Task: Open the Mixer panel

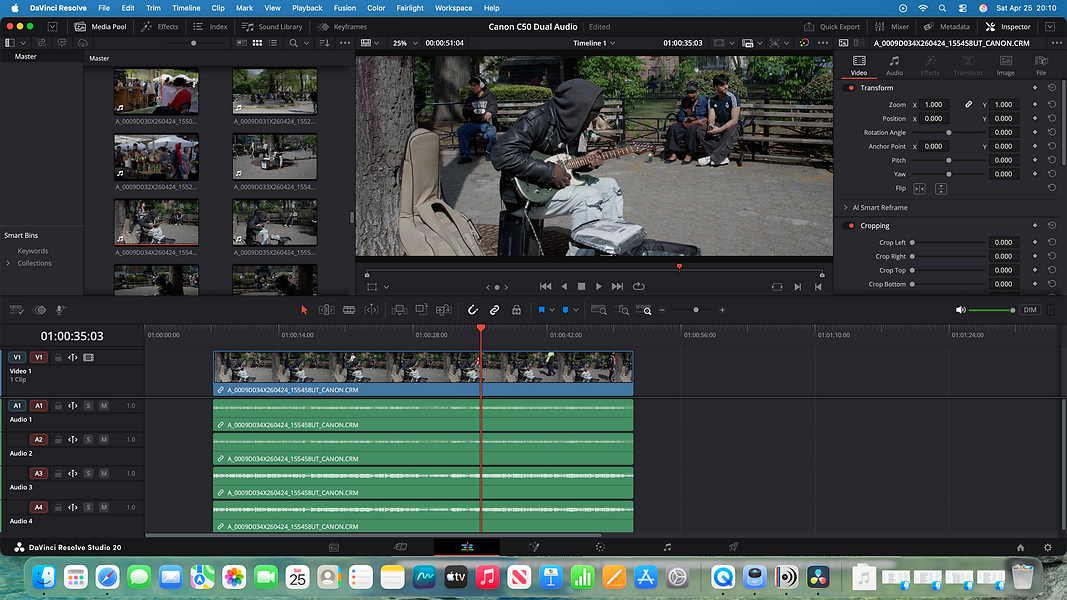Action: pos(892,27)
